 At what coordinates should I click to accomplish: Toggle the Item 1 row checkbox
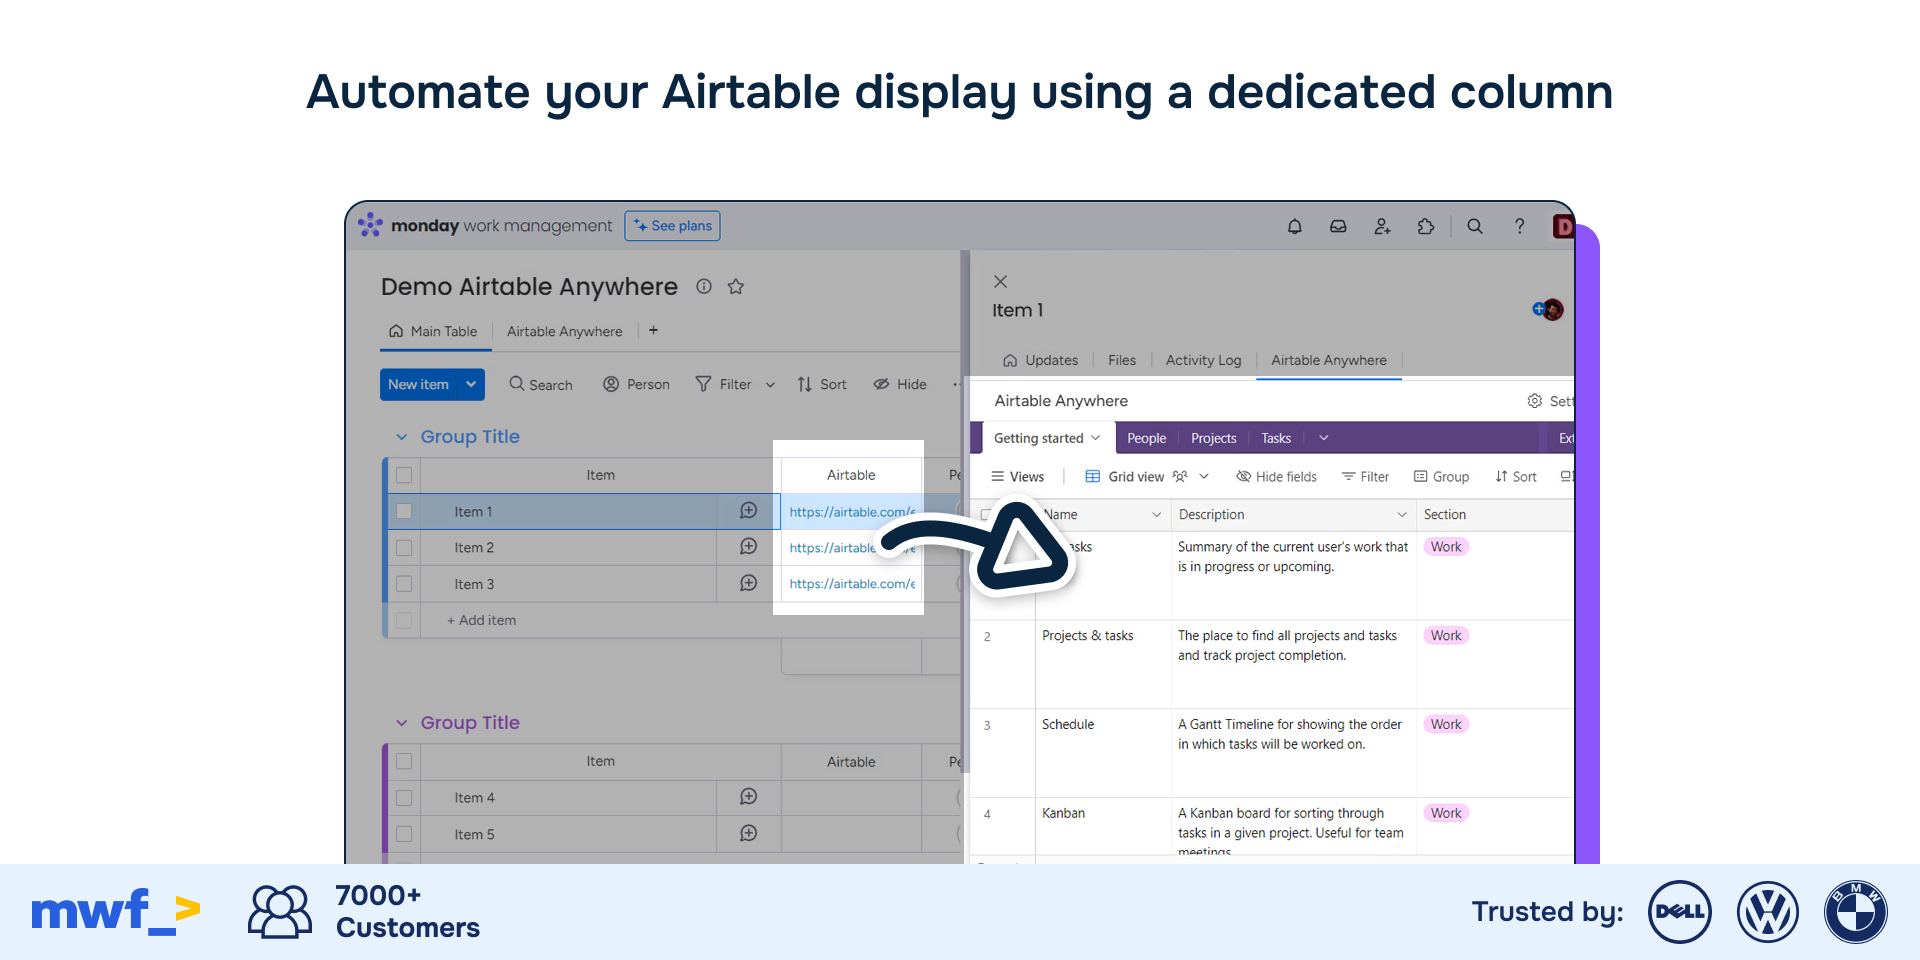404,511
